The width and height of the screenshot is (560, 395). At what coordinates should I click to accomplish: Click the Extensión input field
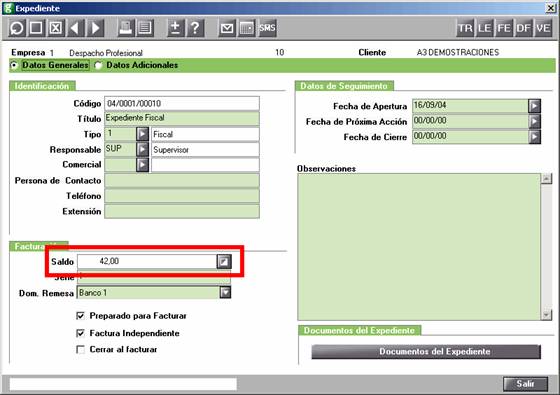pyautogui.click(x=182, y=211)
